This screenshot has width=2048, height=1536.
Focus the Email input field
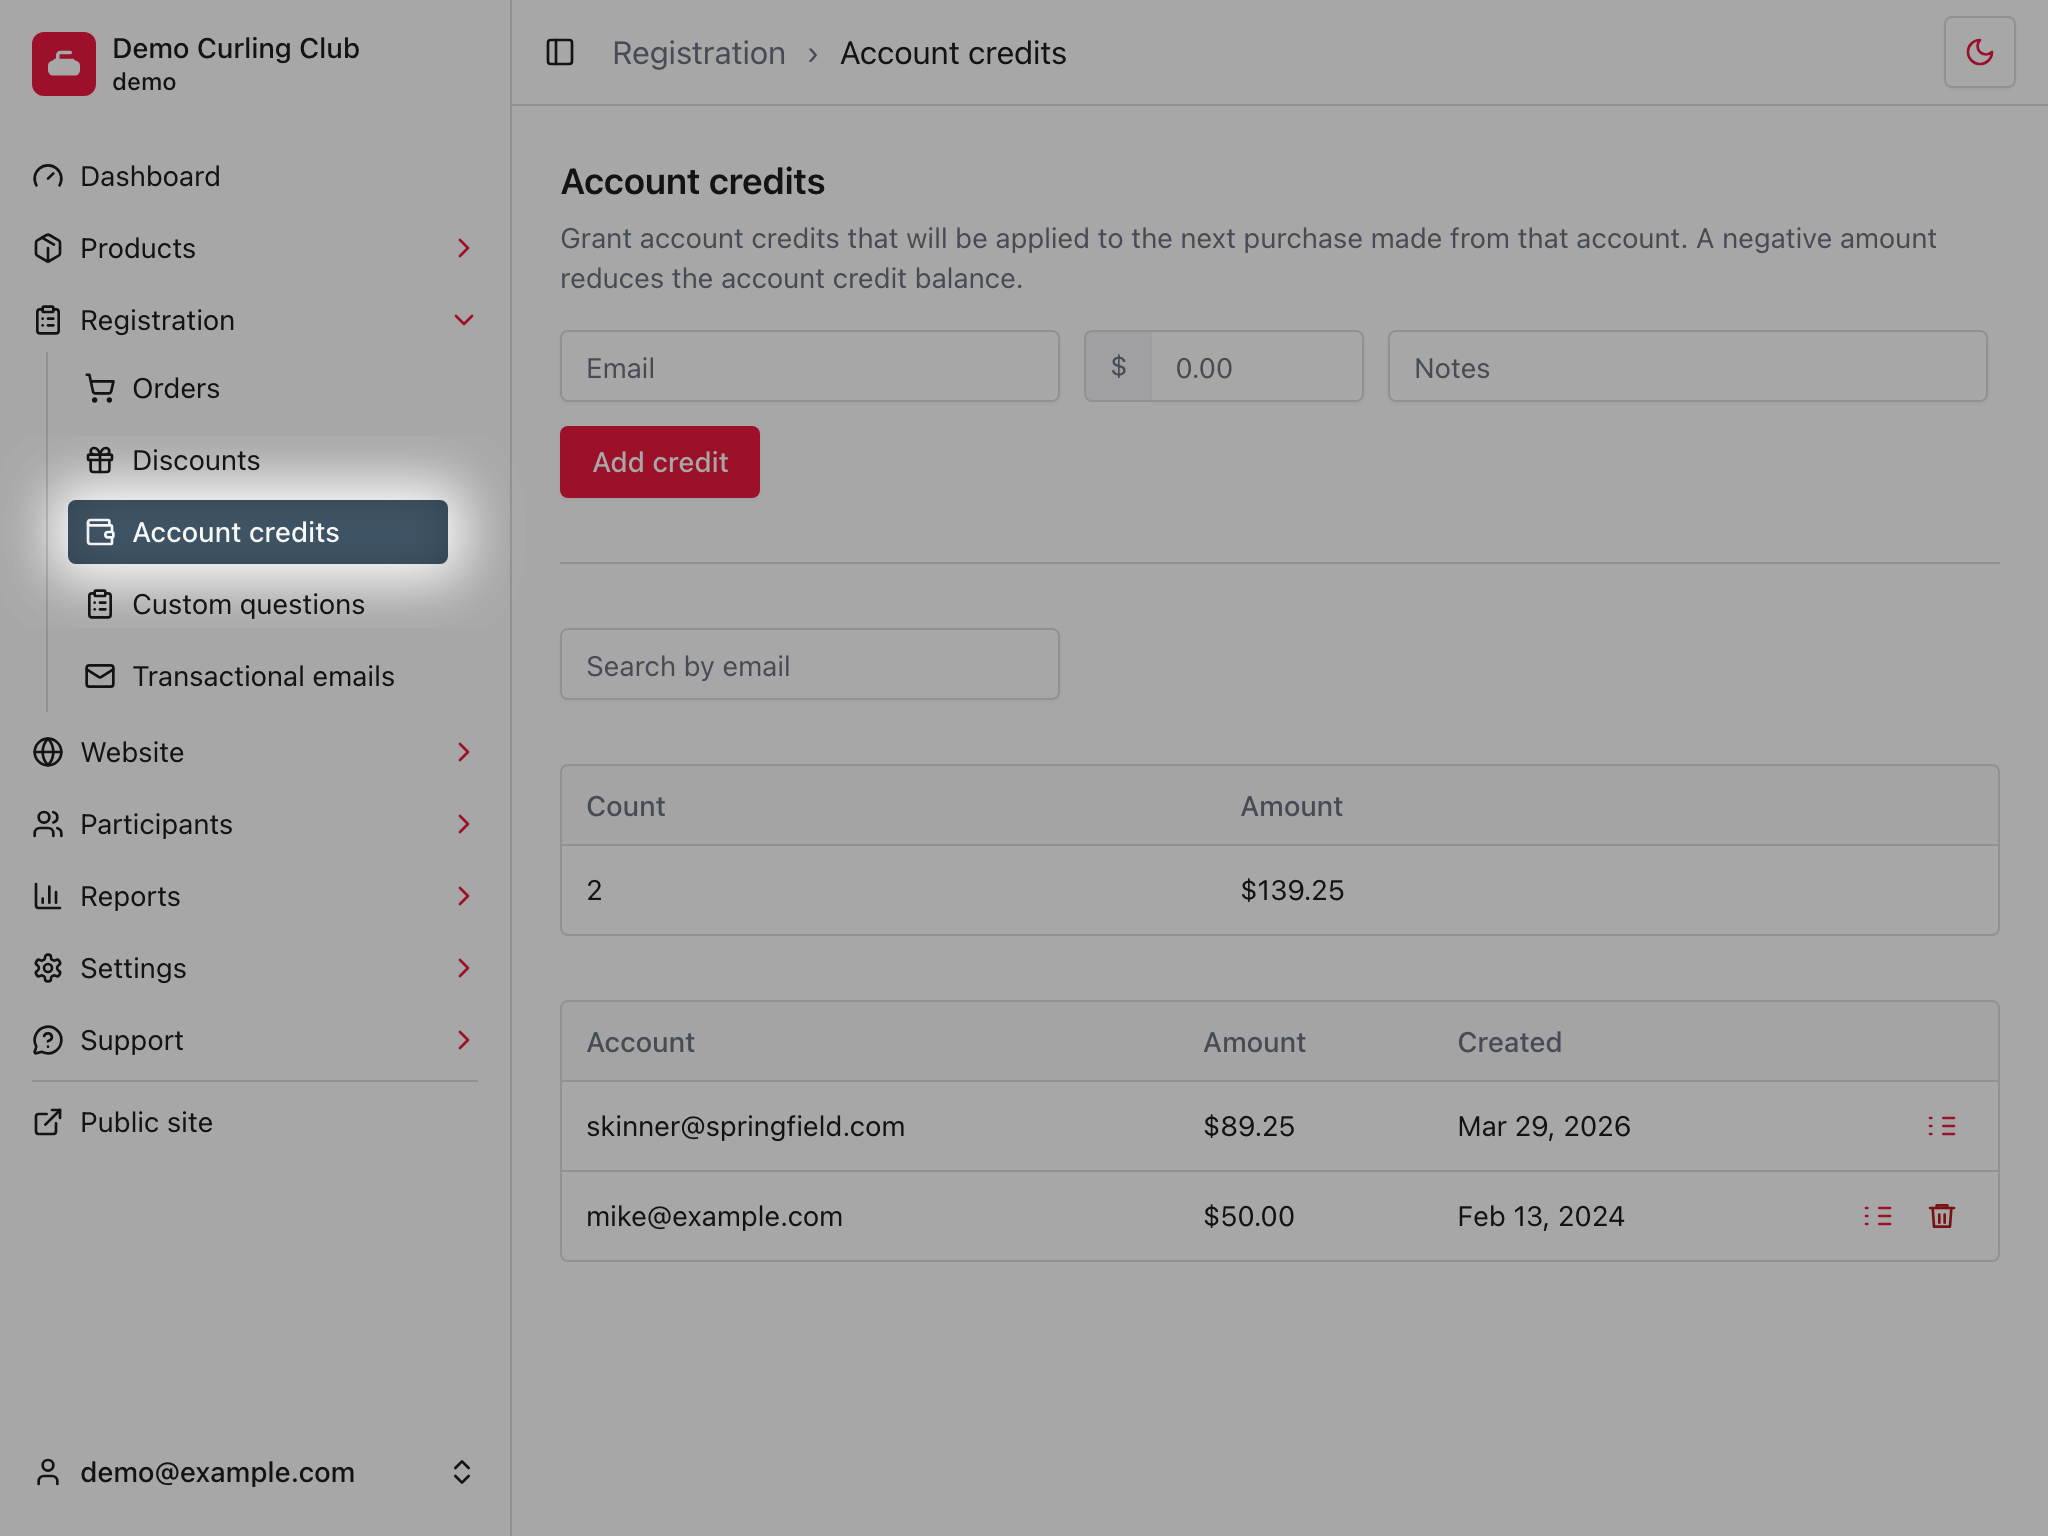pyautogui.click(x=809, y=367)
